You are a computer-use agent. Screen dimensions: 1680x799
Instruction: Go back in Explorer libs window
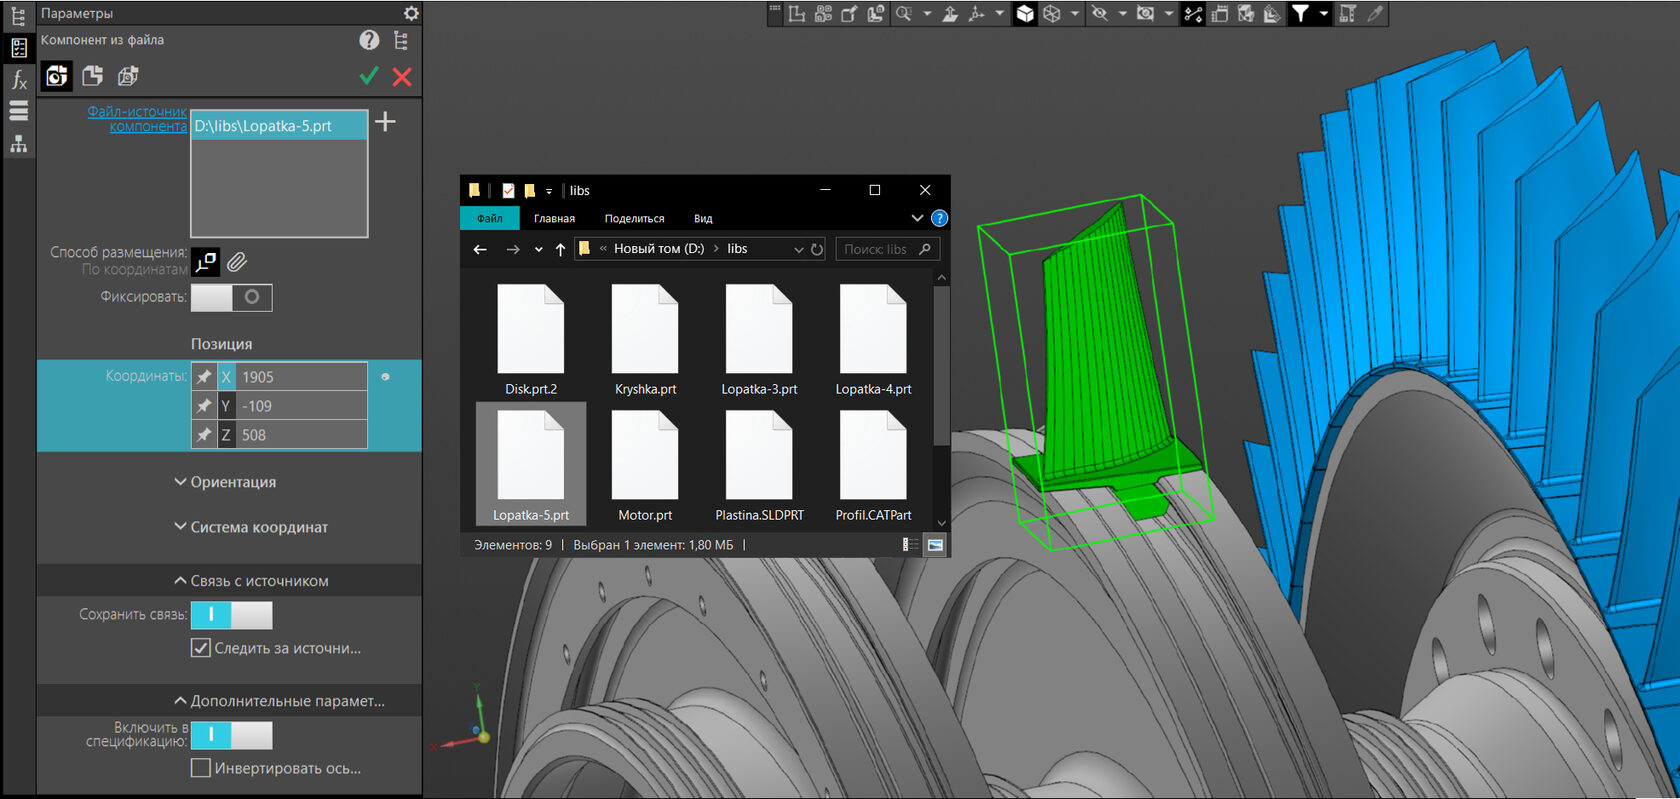coord(480,249)
